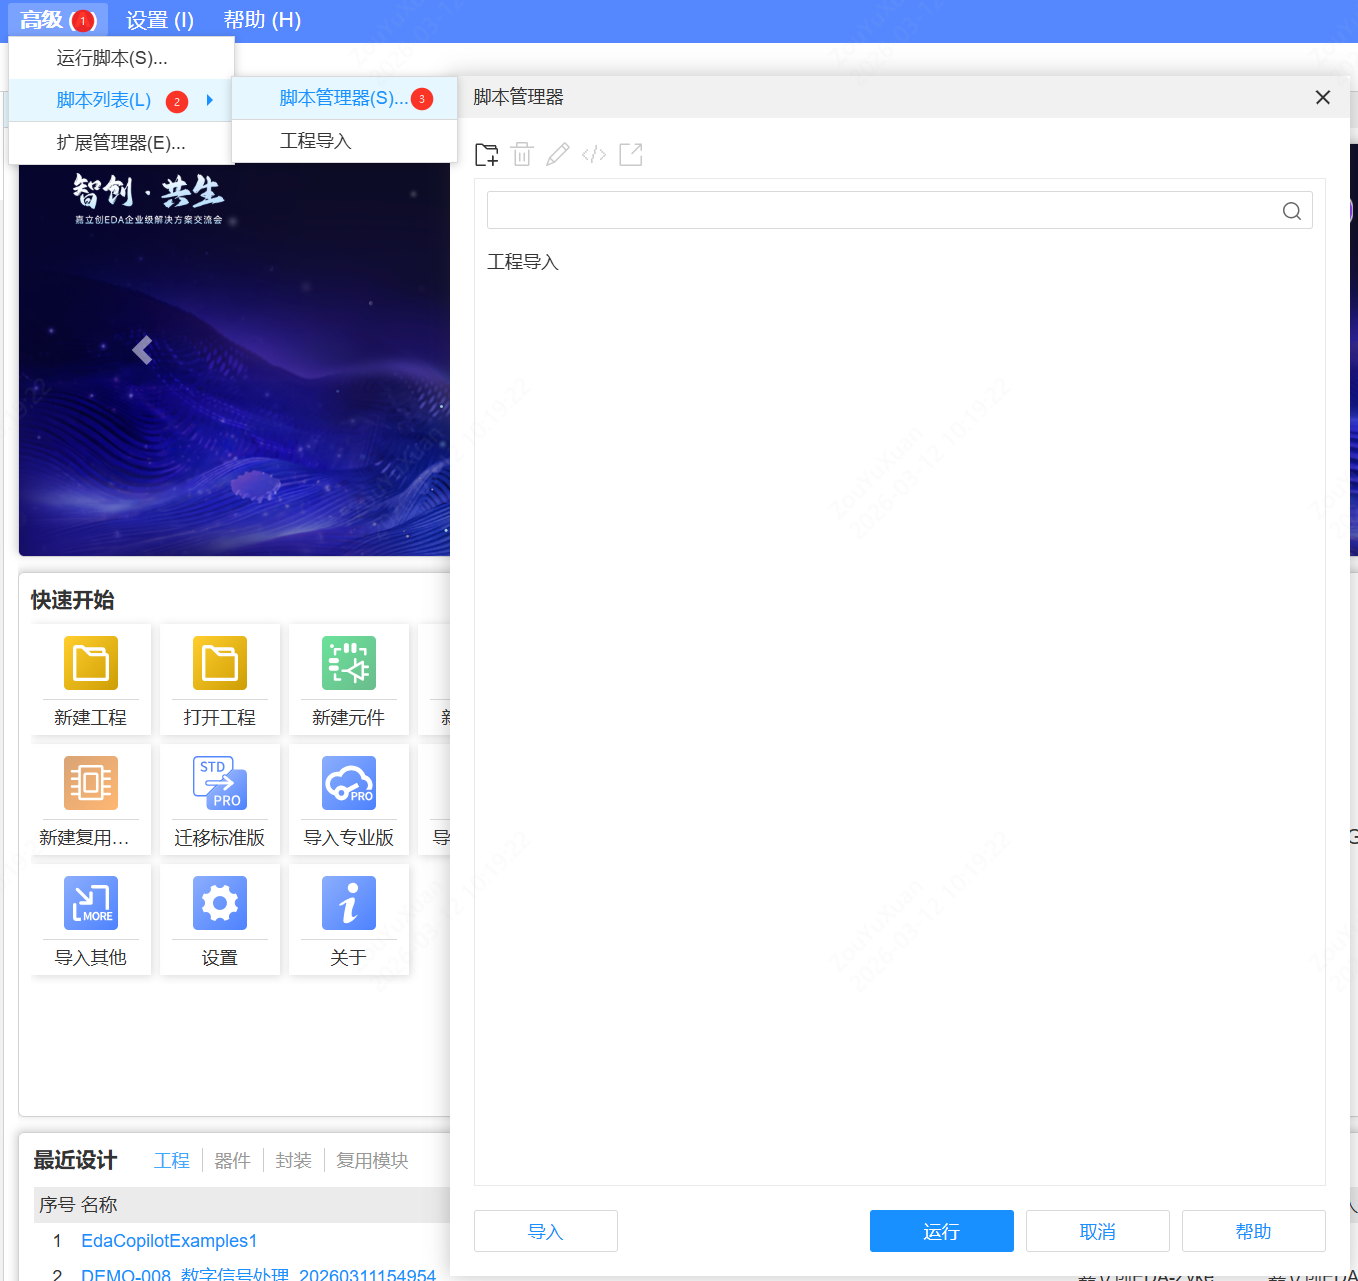Select the 新建工程 folder icon
The image size is (1358, 1281).
point(90,662)
